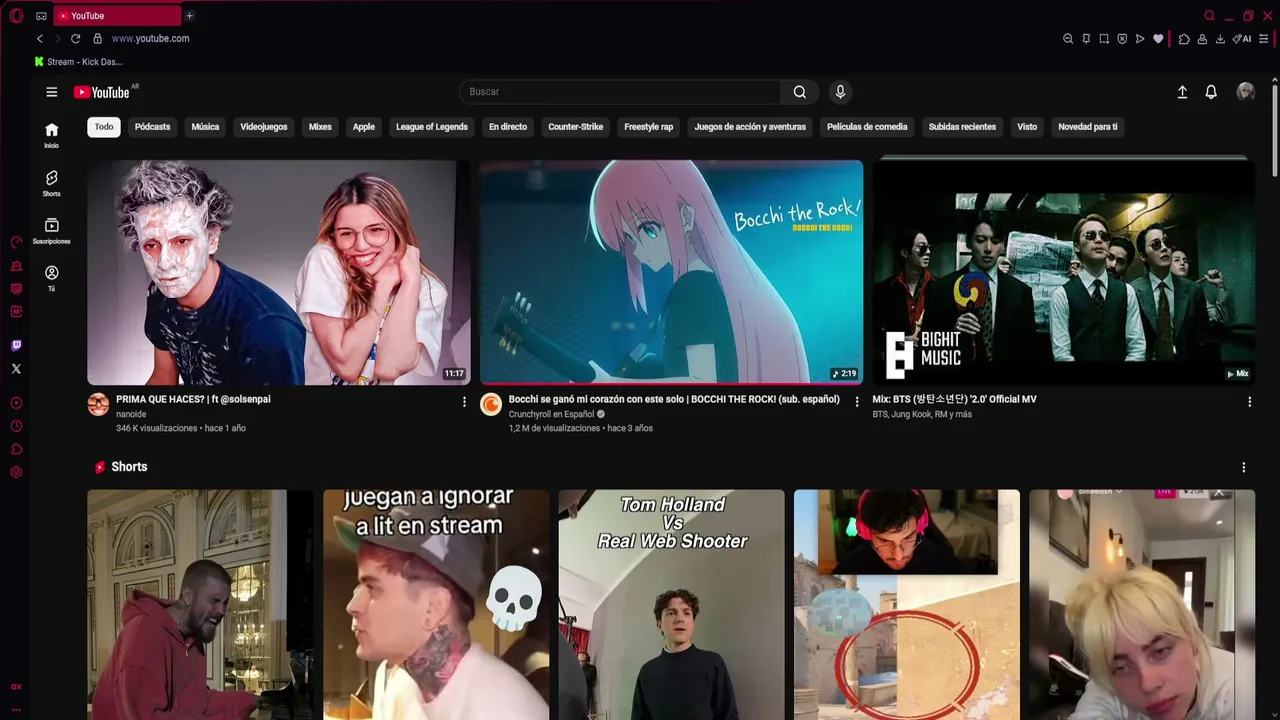Go back to the previous page
Viewport: 1280px width, 720px height.
(40, 39)
